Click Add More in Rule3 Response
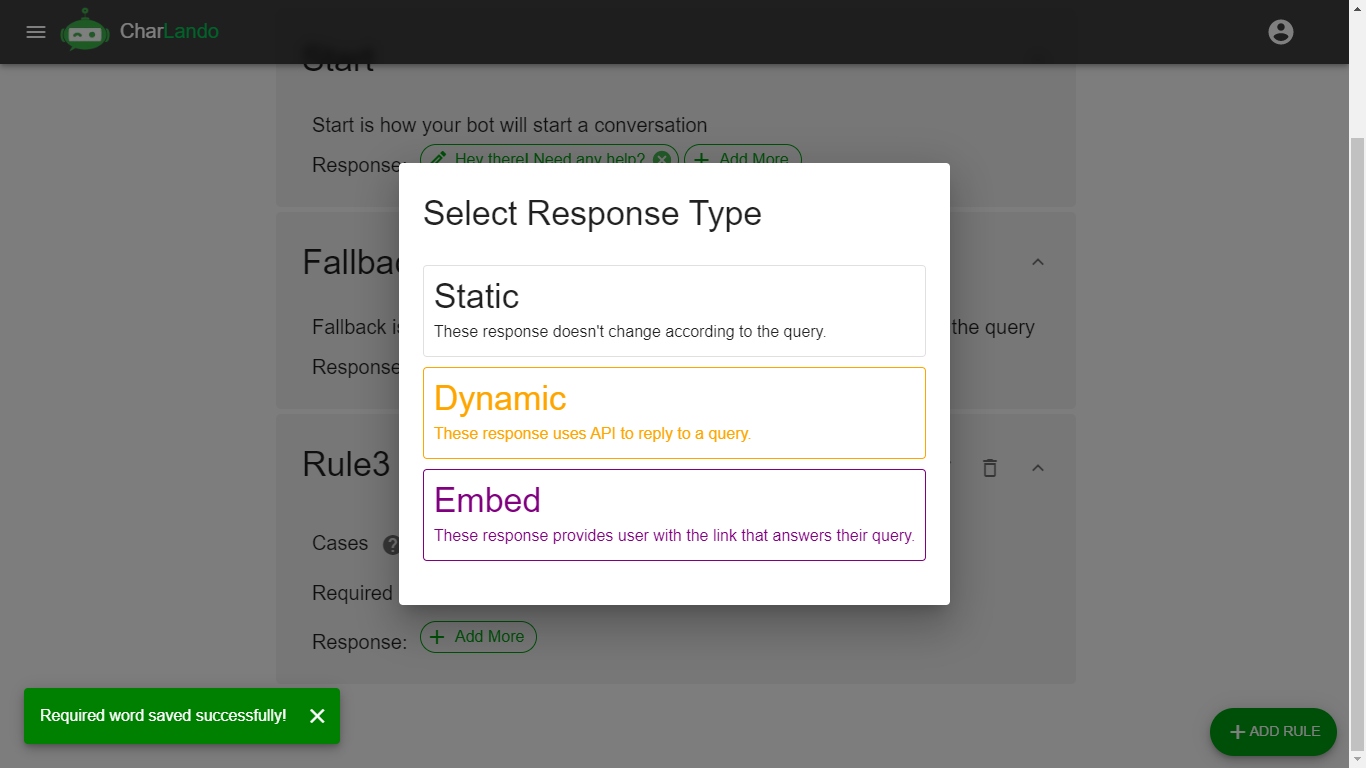The width and height of the screenshot is (1366, 768). [x=478, y=637]
